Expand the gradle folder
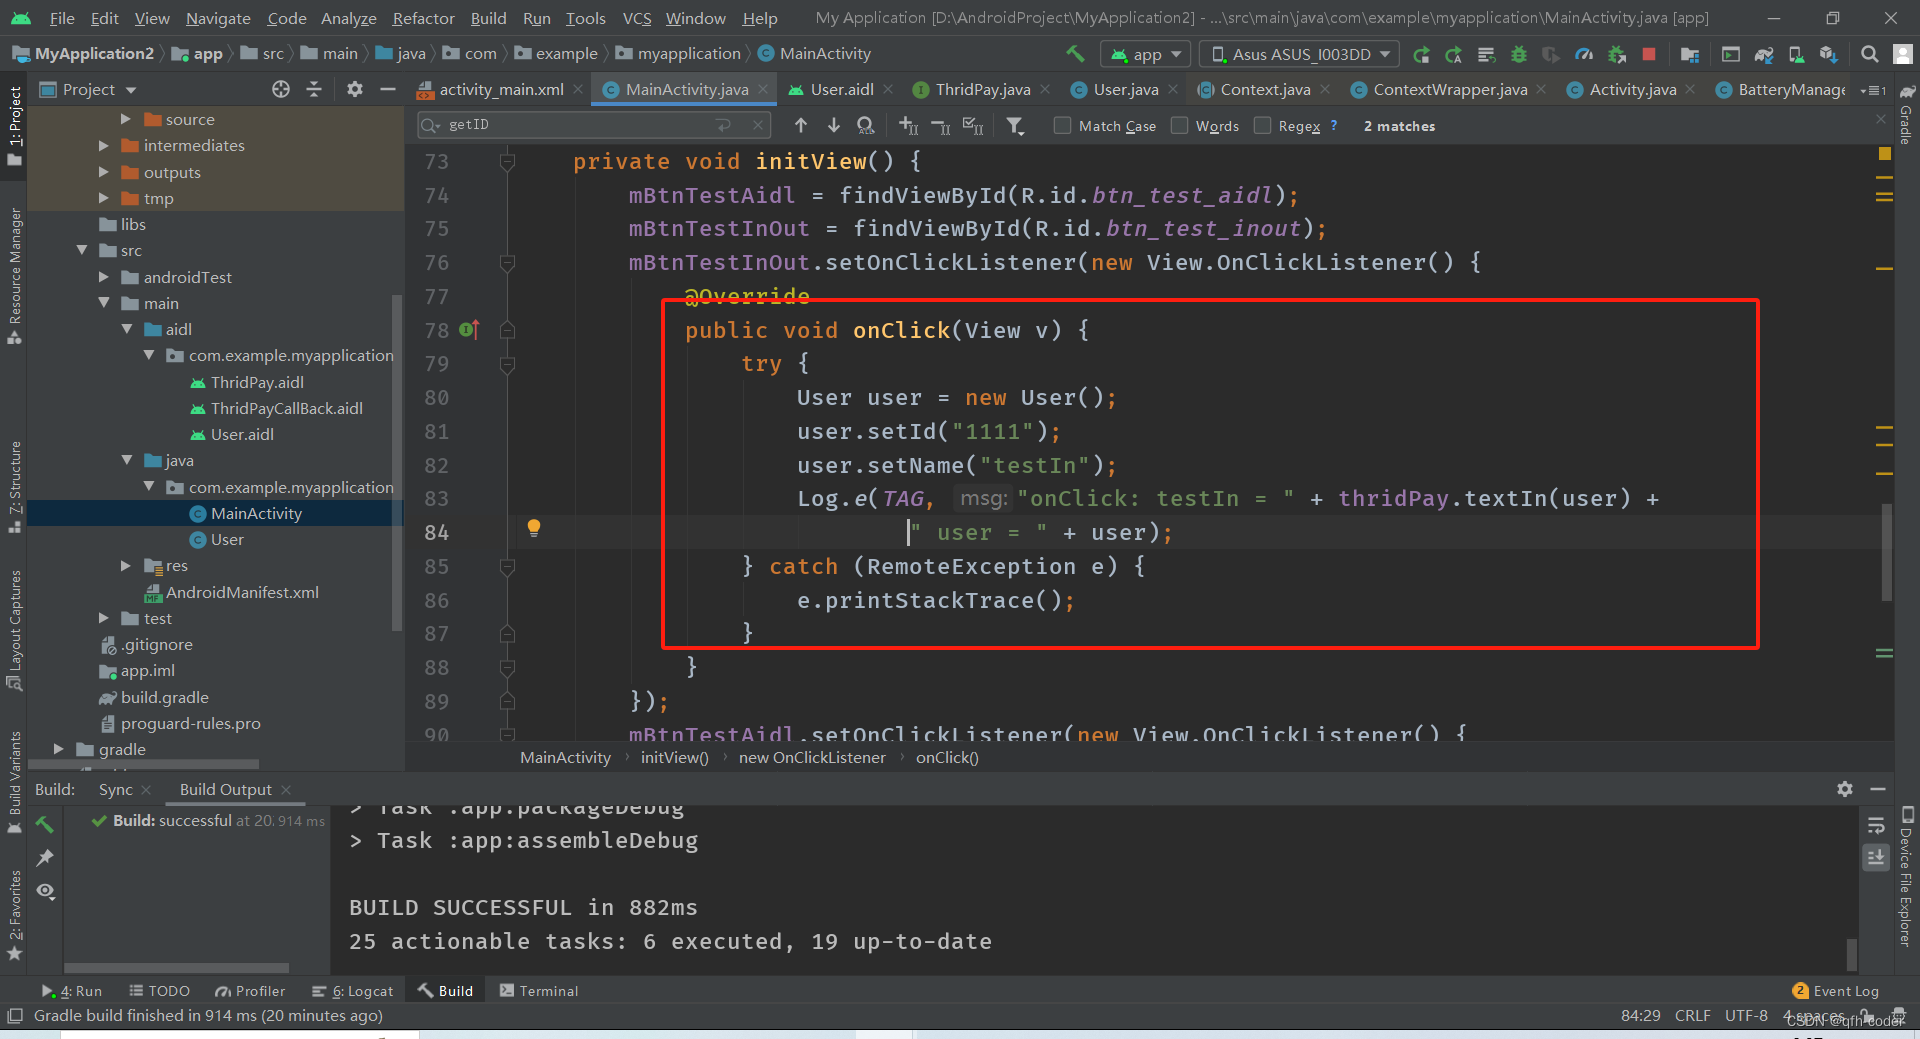The width and height of the screenshot is (1920, 1039). [59, 749]
